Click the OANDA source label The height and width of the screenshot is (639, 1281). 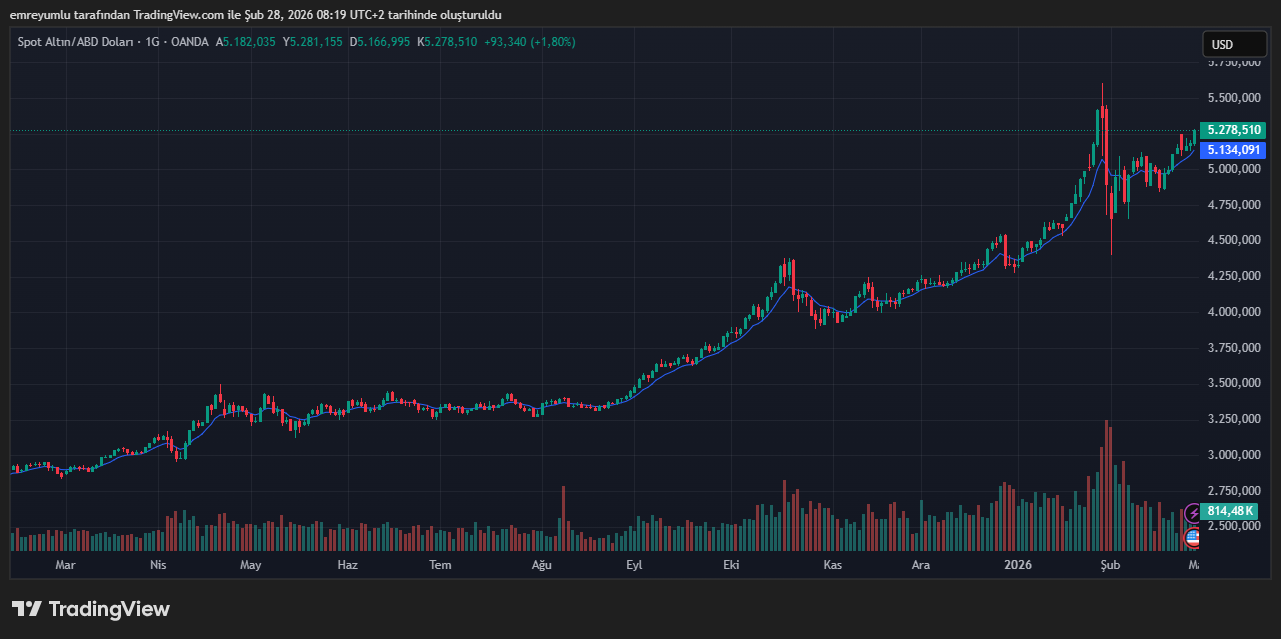(188, 42)
